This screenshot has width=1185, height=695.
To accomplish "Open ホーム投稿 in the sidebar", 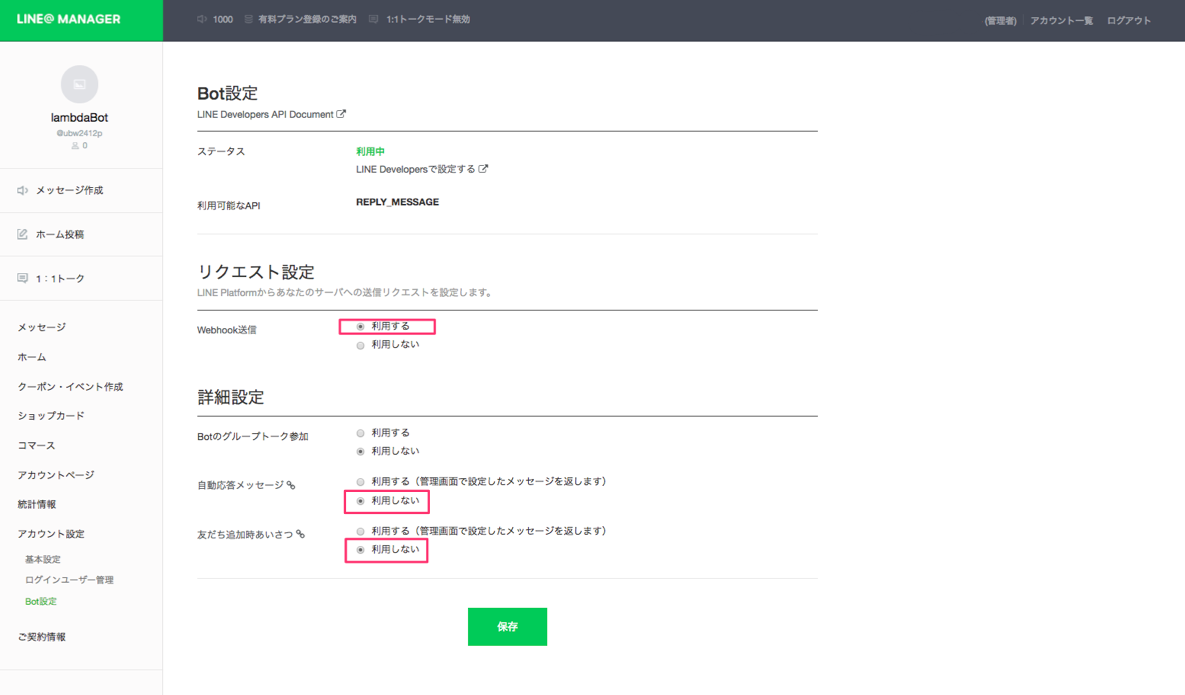I will pyautogui.click(x=60, y=234).
